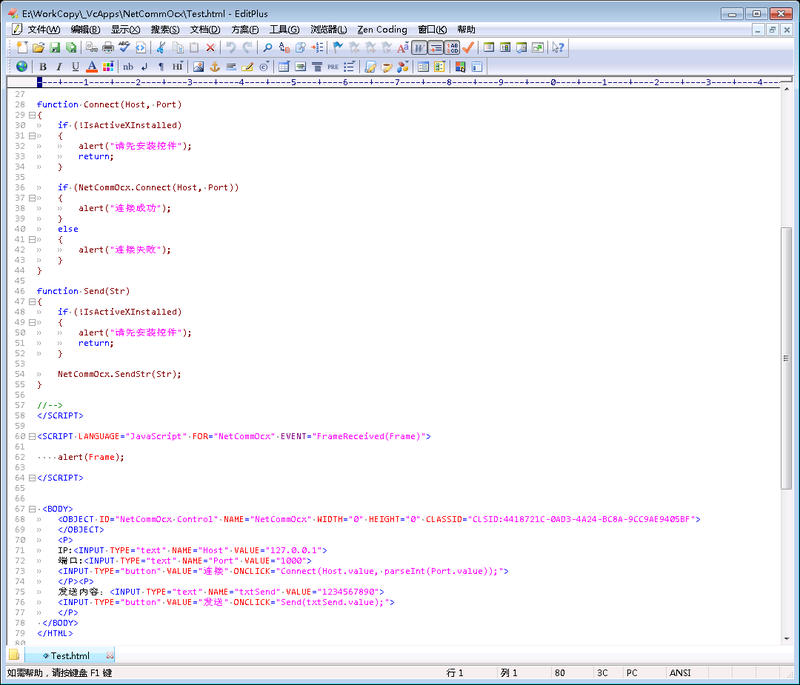Insert line break tag icon
800x685 pixels.
(x=144, y=67)
